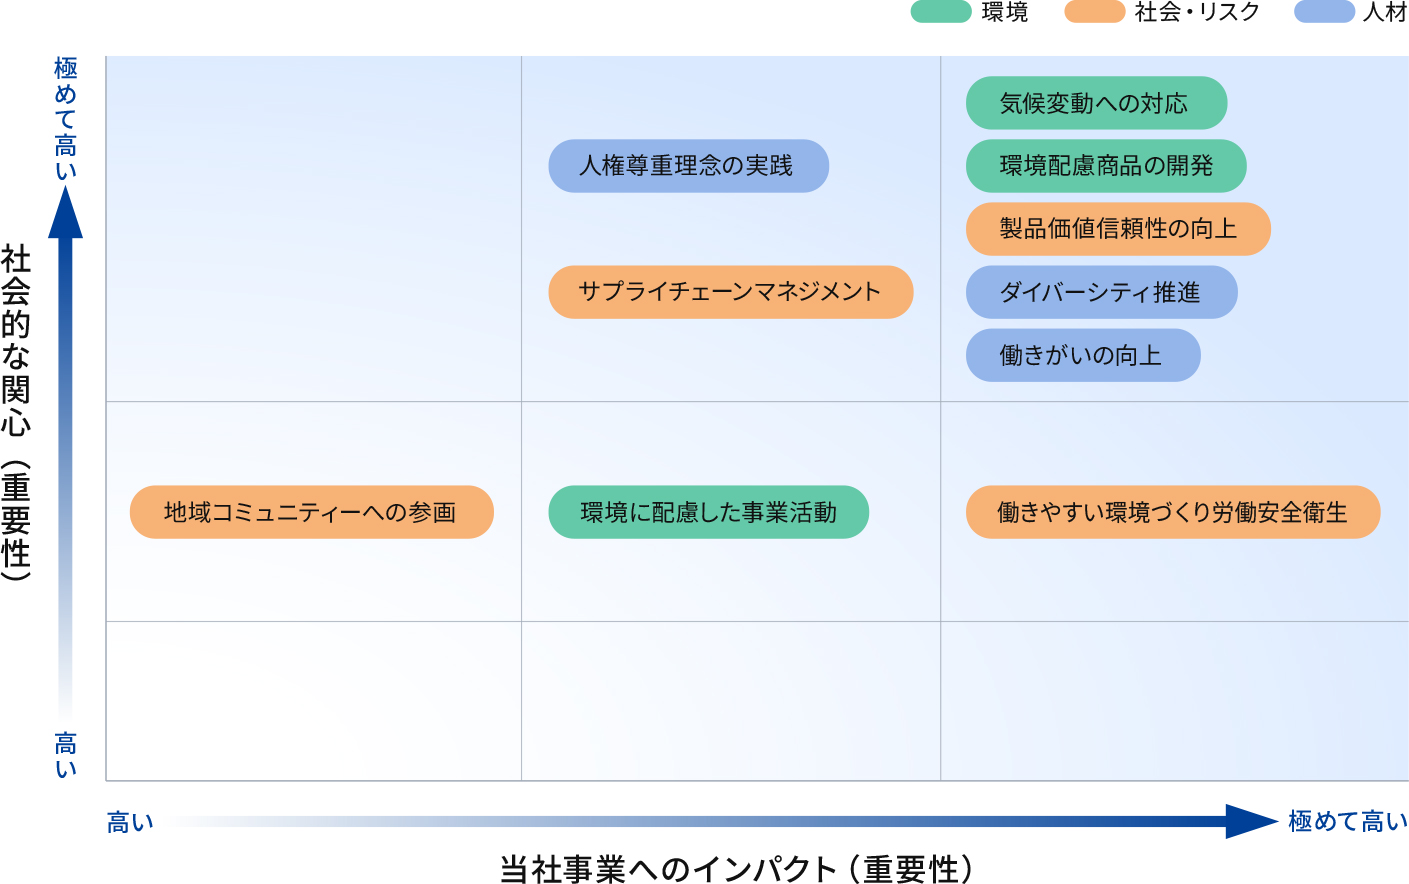1409x884 pixels.
Task: Click the orange 社会・リスク legend swatch
Action: pos(1094,12)
